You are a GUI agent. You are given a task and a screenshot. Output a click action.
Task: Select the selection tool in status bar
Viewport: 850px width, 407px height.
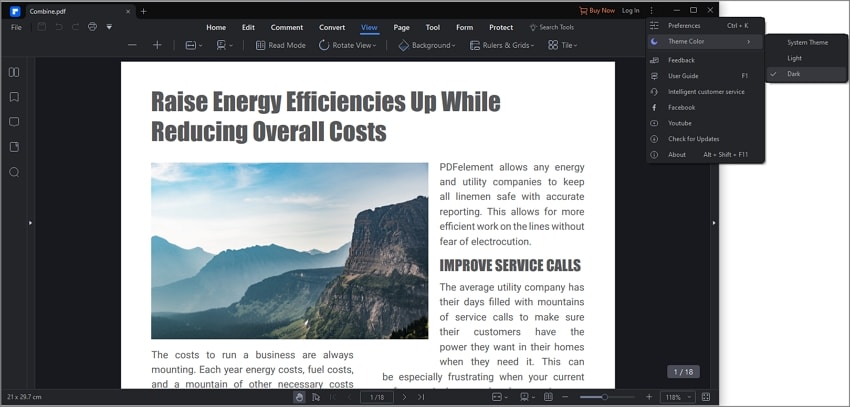point(316,397)
